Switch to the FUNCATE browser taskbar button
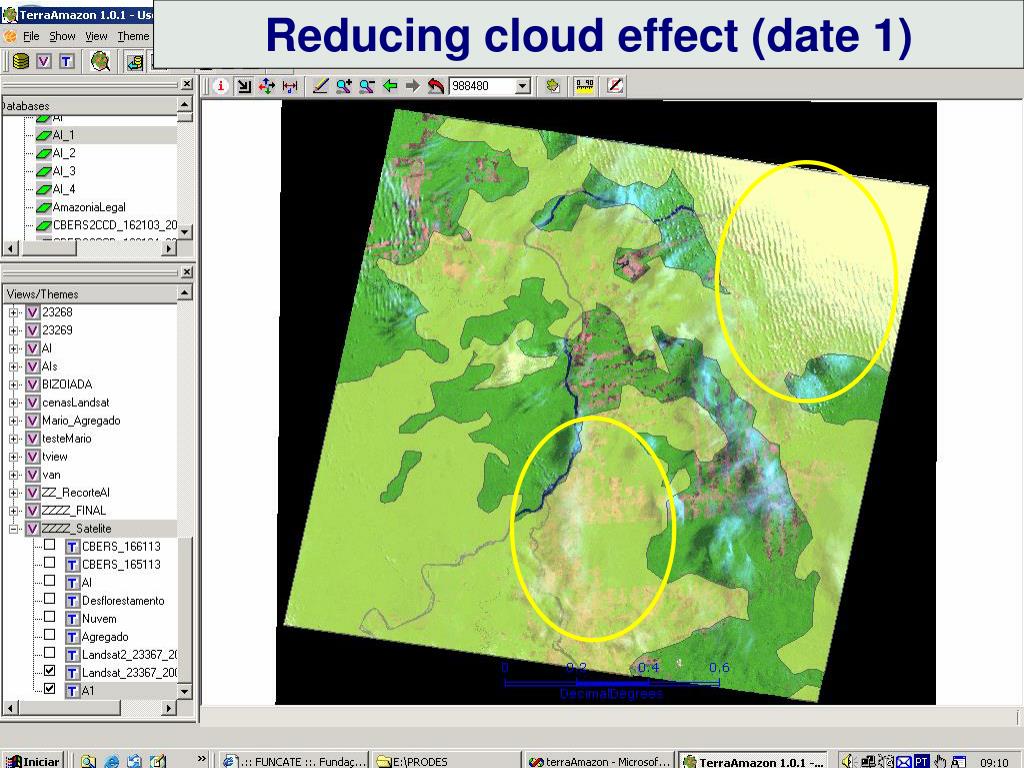This screenshot has height=768, width=1024. 293,761
